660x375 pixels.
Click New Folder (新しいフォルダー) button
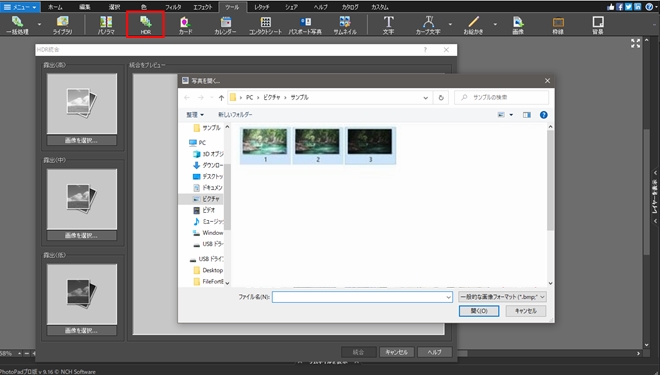[235, 114]
